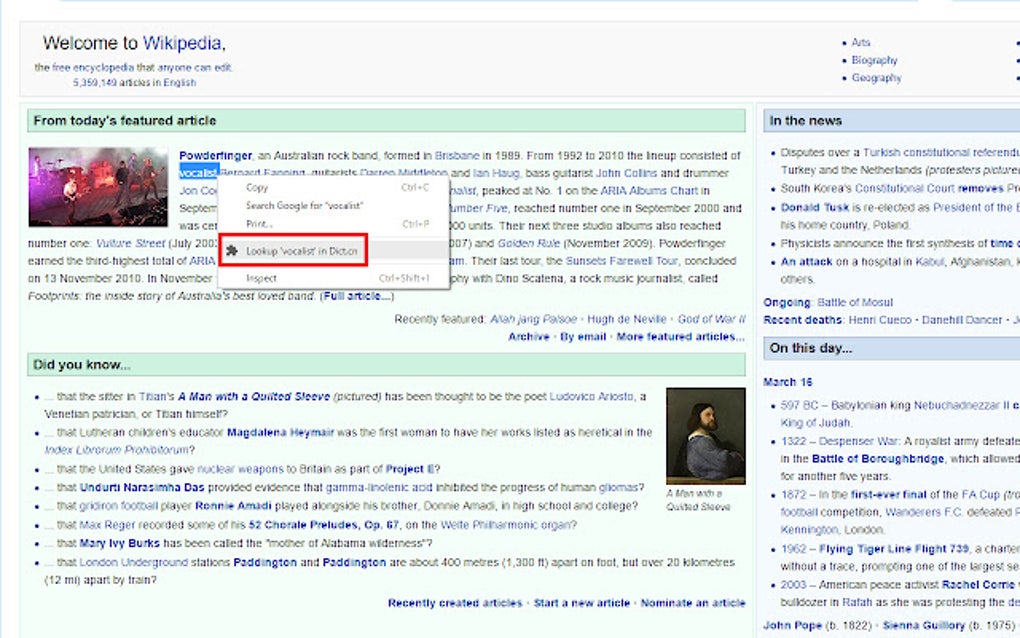1020x638 pixels.
Task: Open the Biography portal link
Action: (x=876, y=60)
